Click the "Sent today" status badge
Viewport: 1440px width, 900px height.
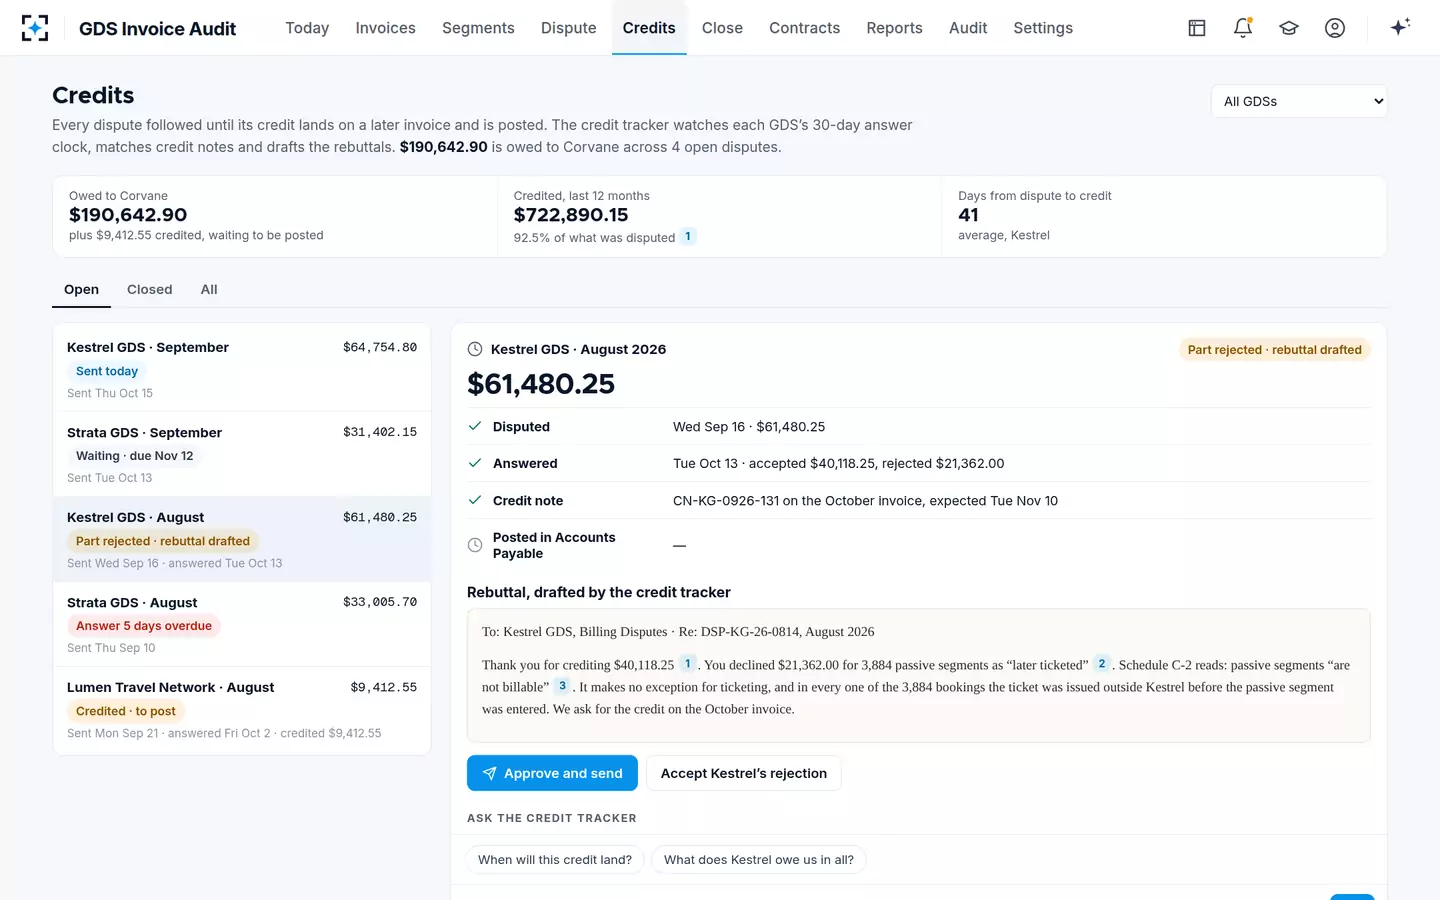click(x=107, y=371)
